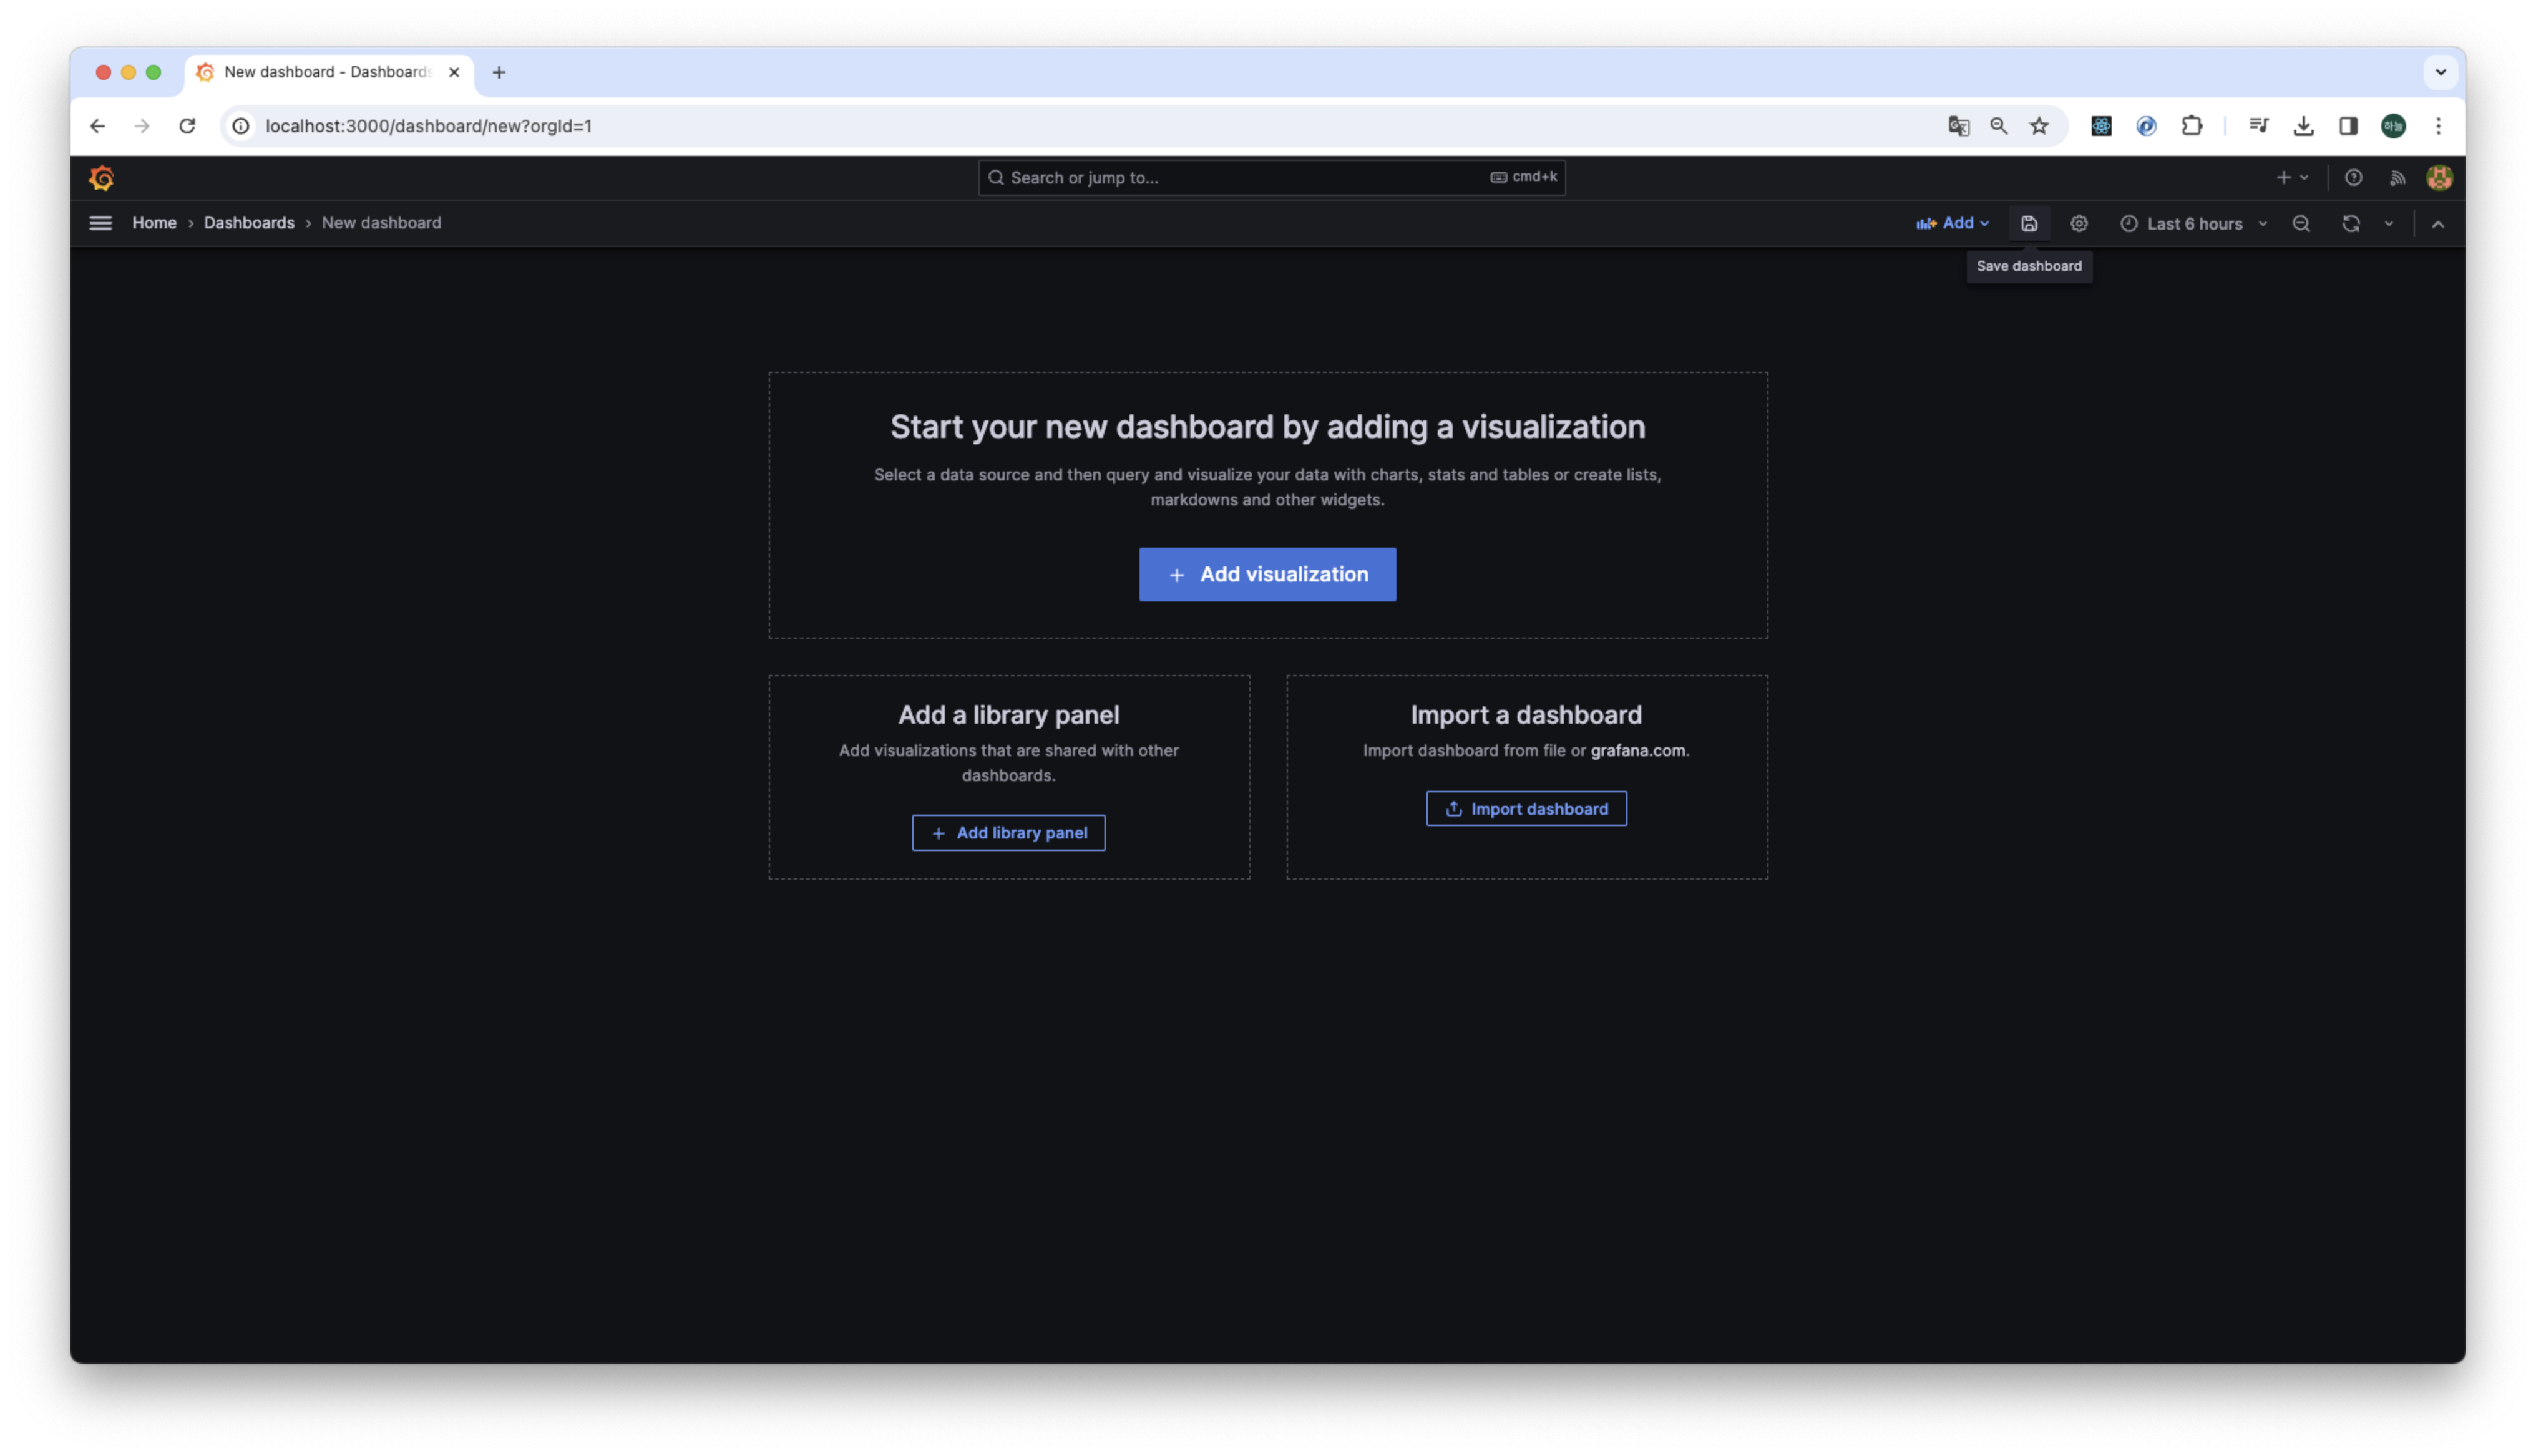Open the hamburger navigation menu
The width and height of the screenshot is (2536, 1456).
(100, 223)
